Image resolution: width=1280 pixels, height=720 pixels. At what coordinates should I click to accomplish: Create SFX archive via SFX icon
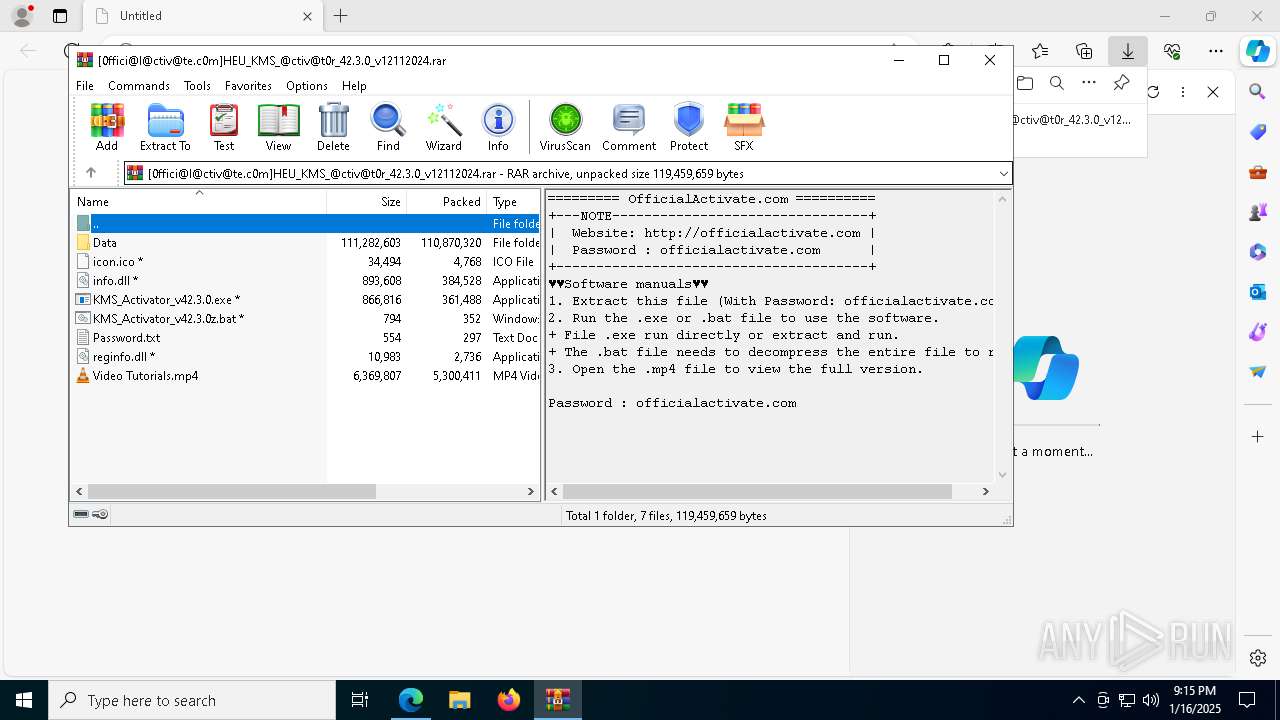coord(744,127)
